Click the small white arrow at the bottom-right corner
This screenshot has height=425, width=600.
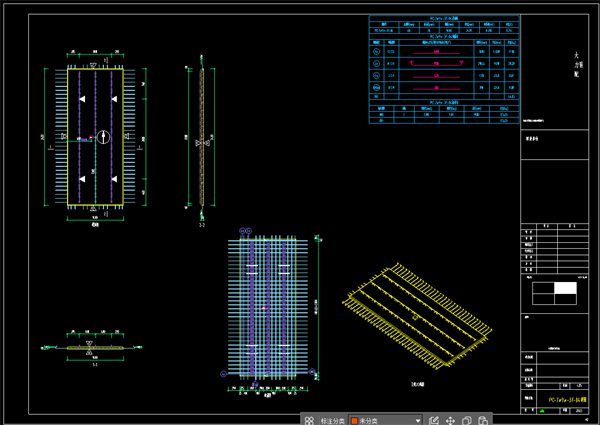(x=587, y=420)
